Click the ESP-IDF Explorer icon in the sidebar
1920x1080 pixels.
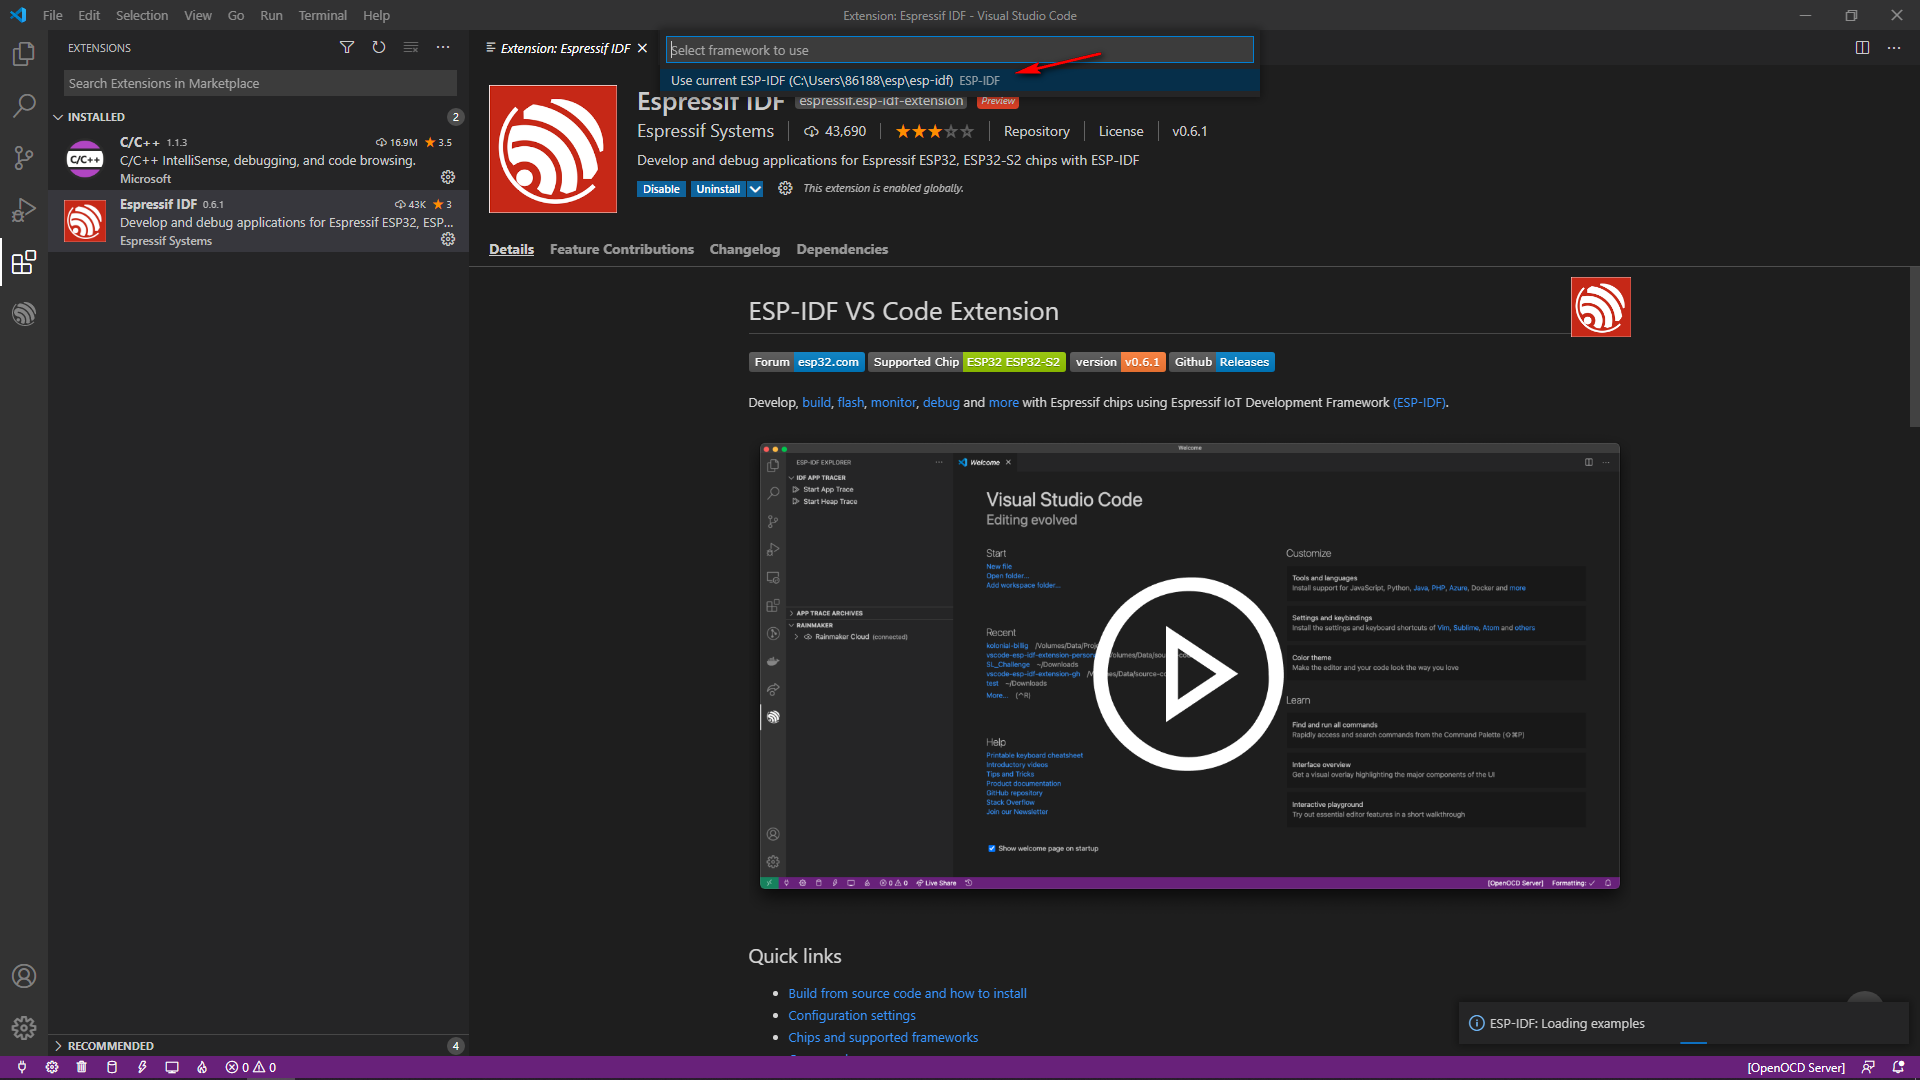(24, 313)
